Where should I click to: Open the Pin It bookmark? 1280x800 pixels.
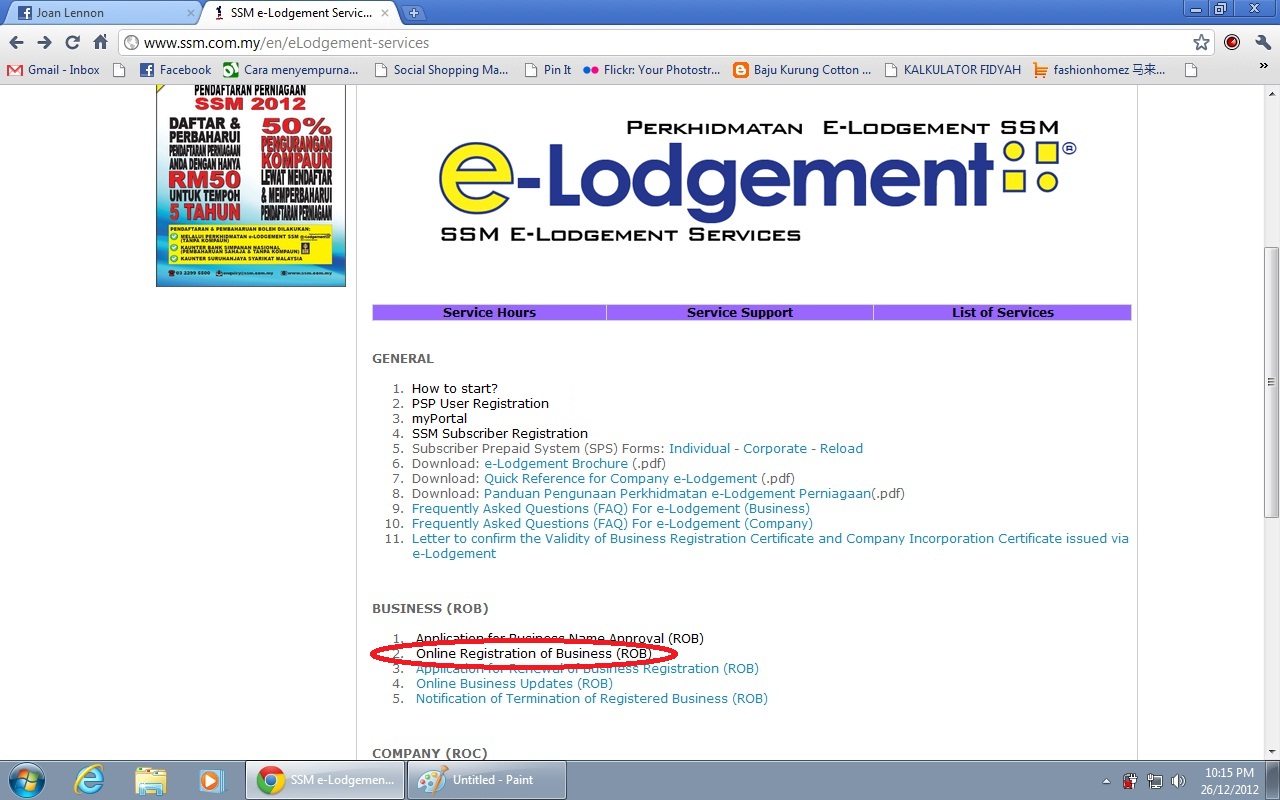coord(547,70)
